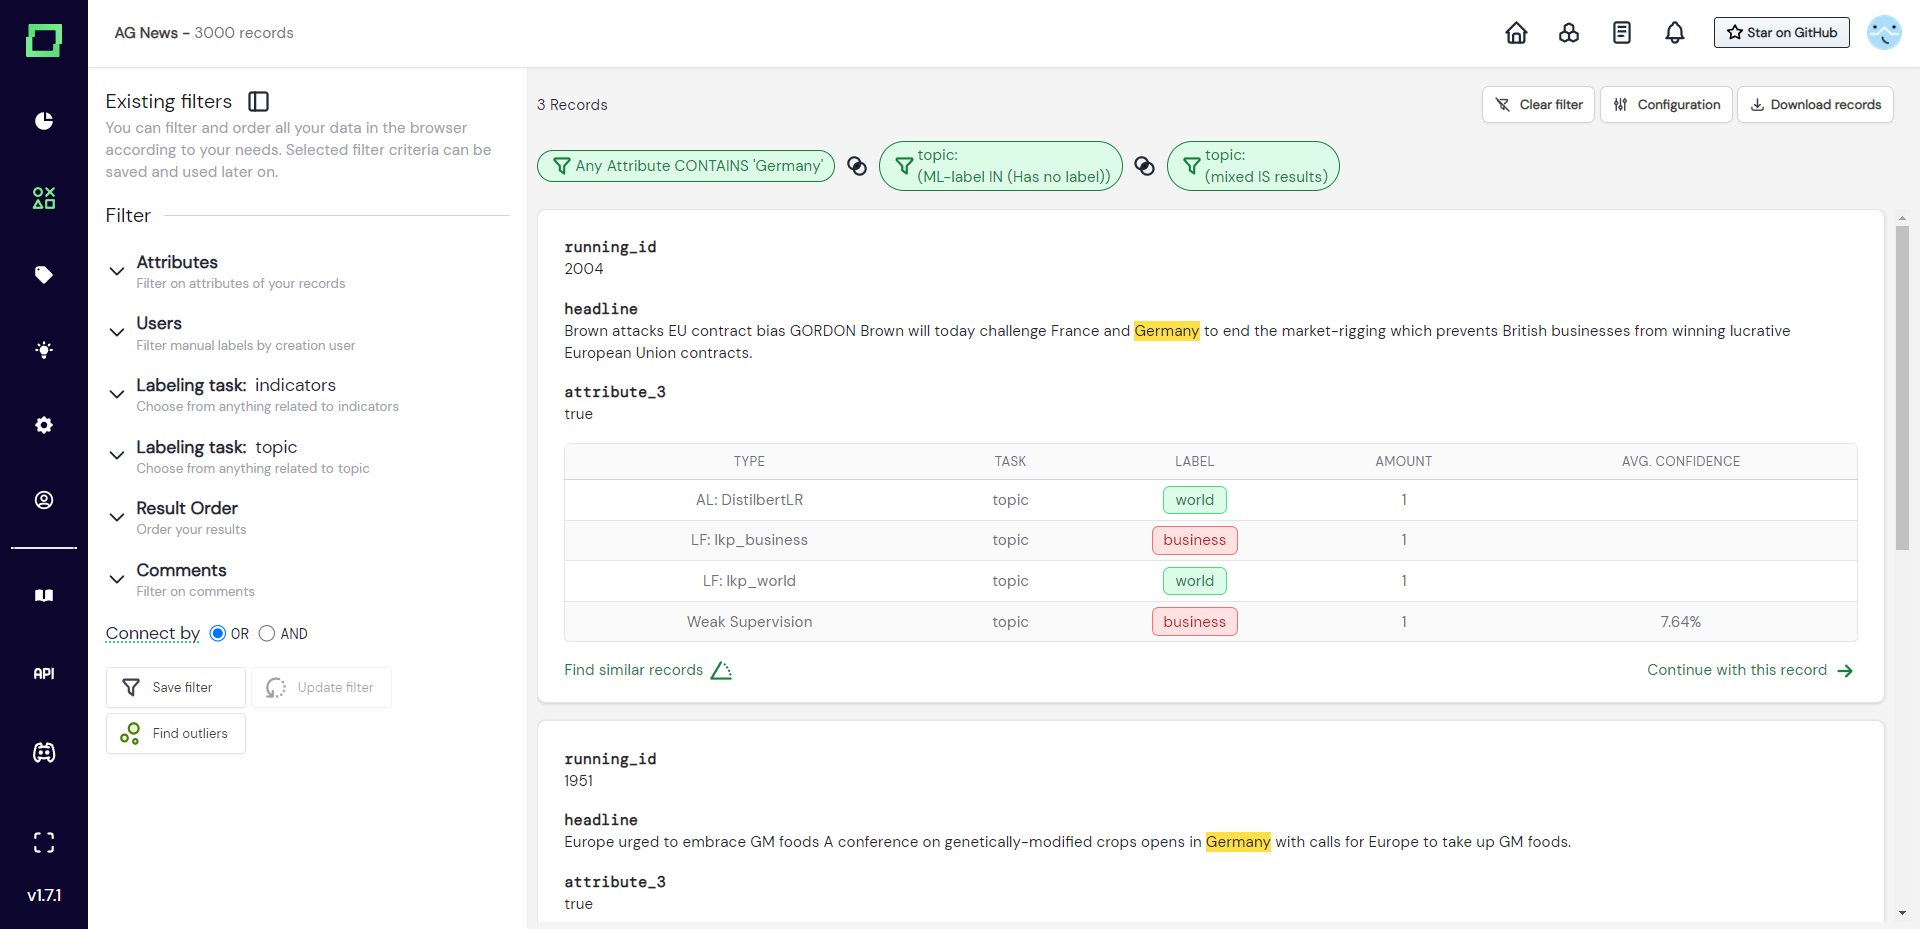Click scrollbar down arrow
This screenshot has width=1920, height=929.
click(x=1902, y=913)
